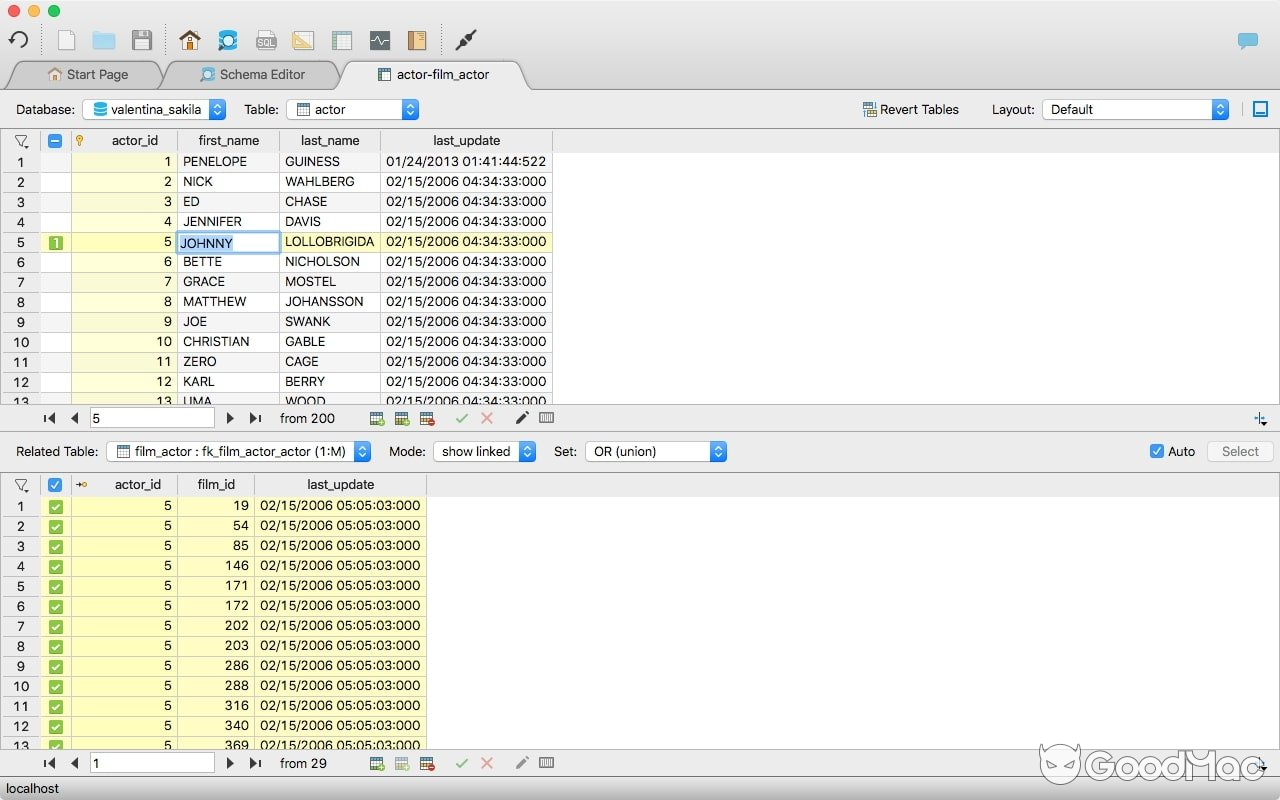Open the SQL editor from the toolbar
This screenshot has width=1280, height=800.
pos(266,40)
